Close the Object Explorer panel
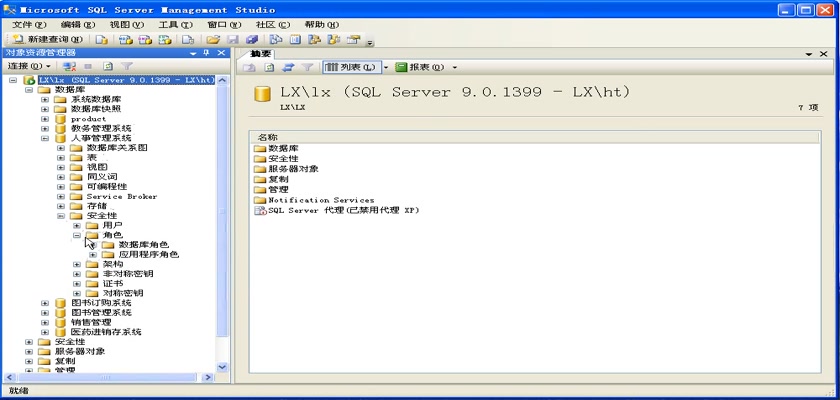Viewport: 840px width, 400px height. click(221, 53)
